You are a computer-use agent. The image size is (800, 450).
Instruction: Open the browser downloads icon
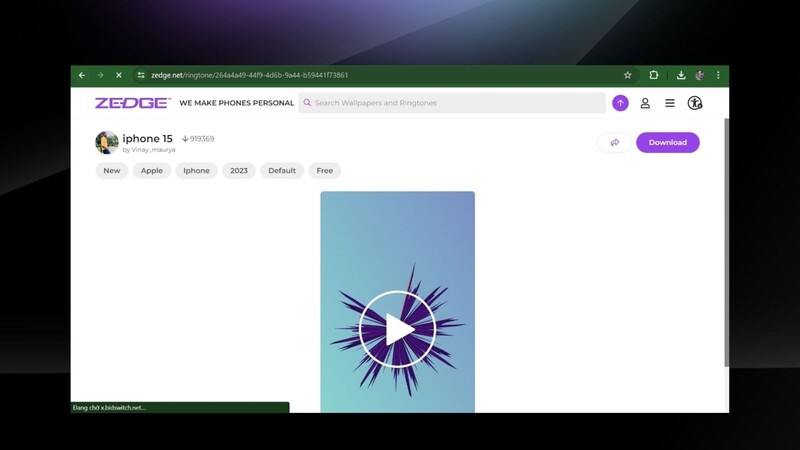click(681, 75)
